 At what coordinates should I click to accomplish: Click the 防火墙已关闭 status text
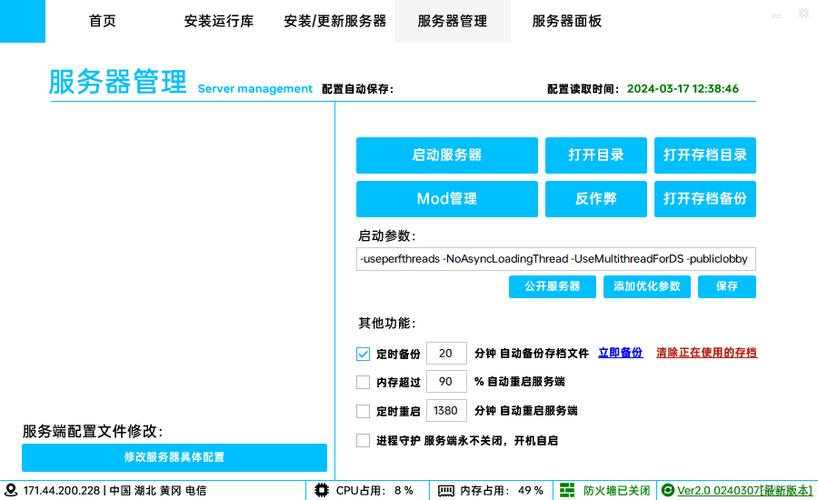[x=617, y=491]
